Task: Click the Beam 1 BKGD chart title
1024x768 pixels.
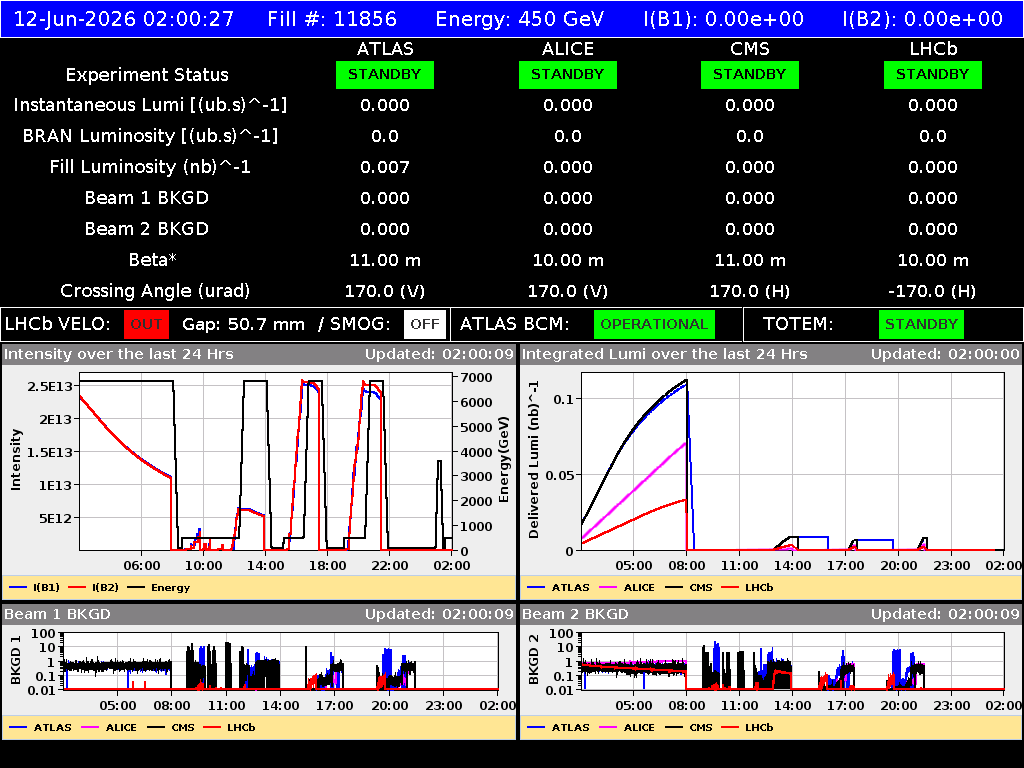Action: tap(57, 614)
